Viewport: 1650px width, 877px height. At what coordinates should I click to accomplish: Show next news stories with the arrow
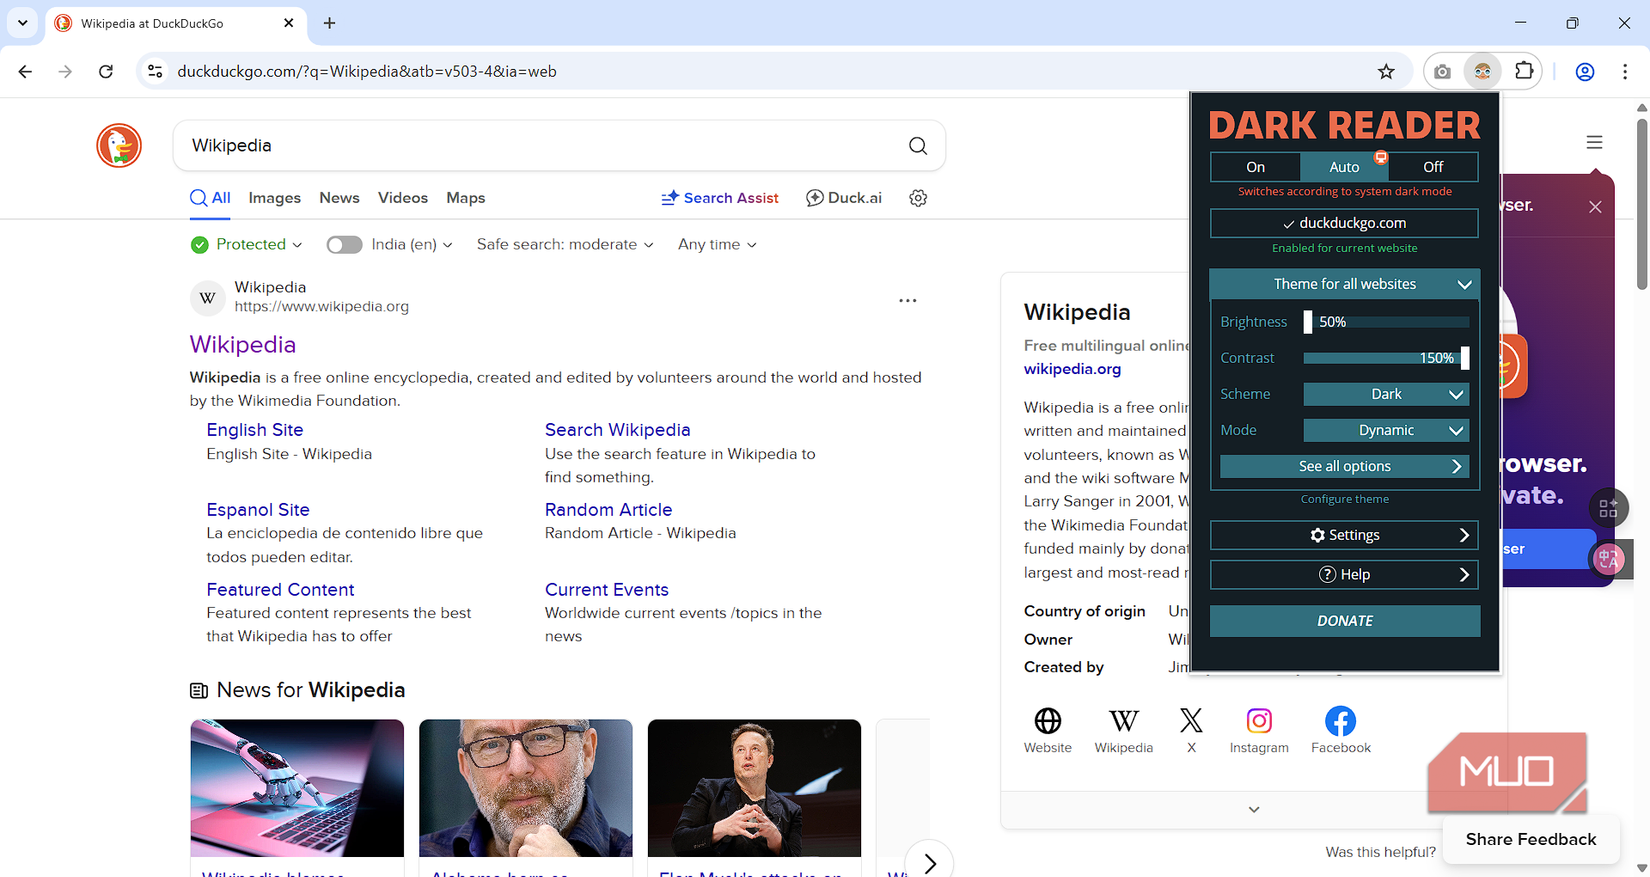coord(929,863)
